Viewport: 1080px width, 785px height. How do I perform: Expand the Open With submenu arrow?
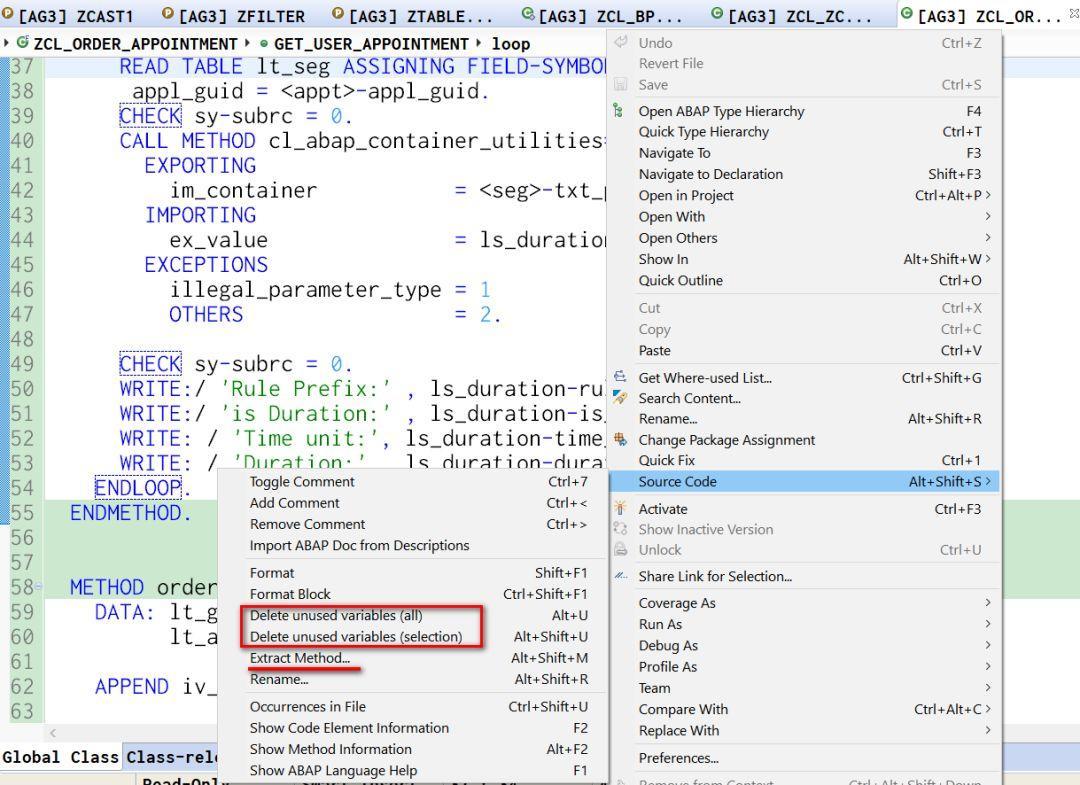pyautogui.click(x=988, y=216)
